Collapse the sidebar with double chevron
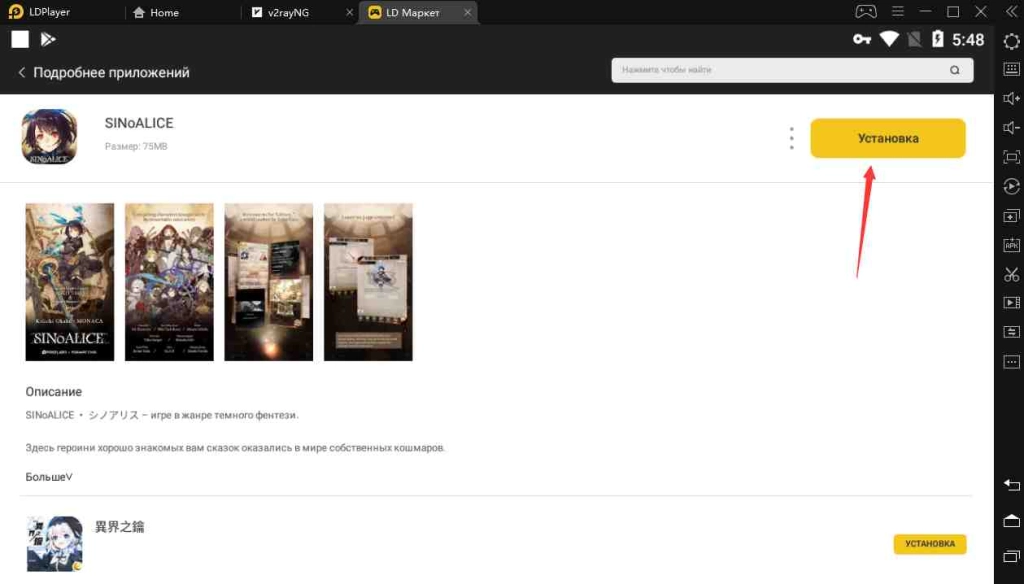The image size is (1024, 584). pyautogui.click(x=1011, y=12)
